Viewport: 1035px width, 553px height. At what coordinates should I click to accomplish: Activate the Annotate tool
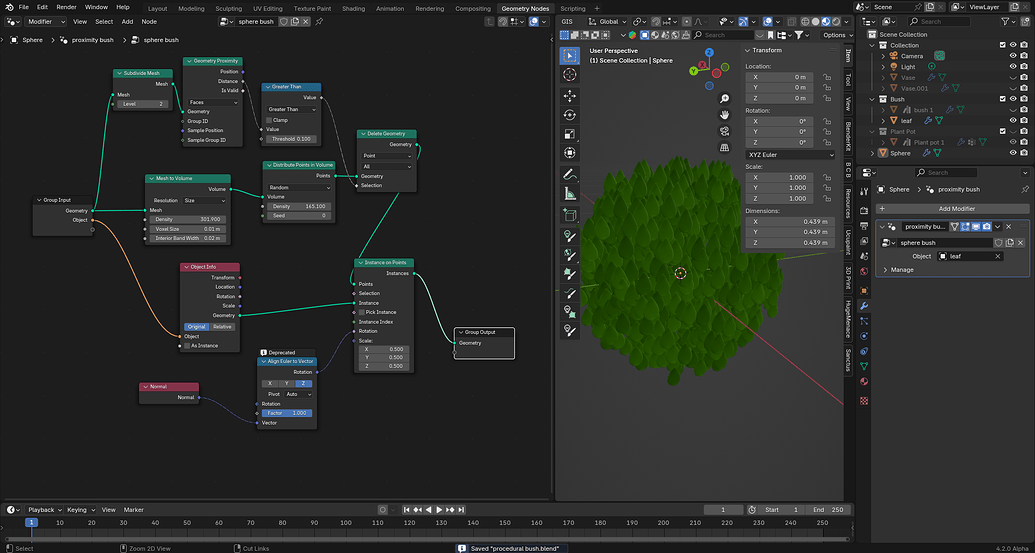[570, 175]
